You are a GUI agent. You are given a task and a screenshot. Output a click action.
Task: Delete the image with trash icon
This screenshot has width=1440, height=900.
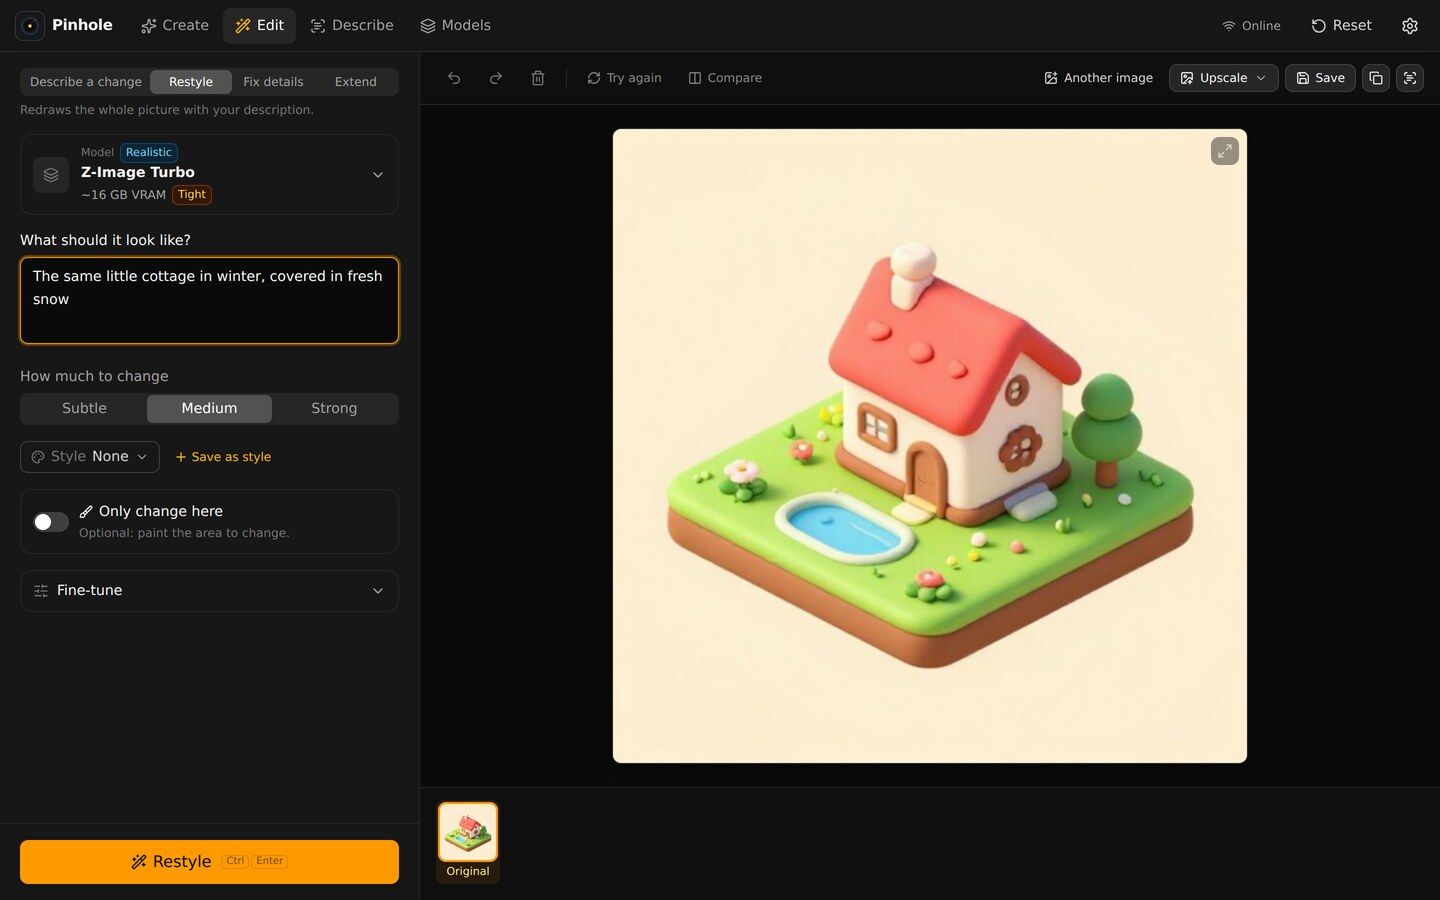point(538,78)
